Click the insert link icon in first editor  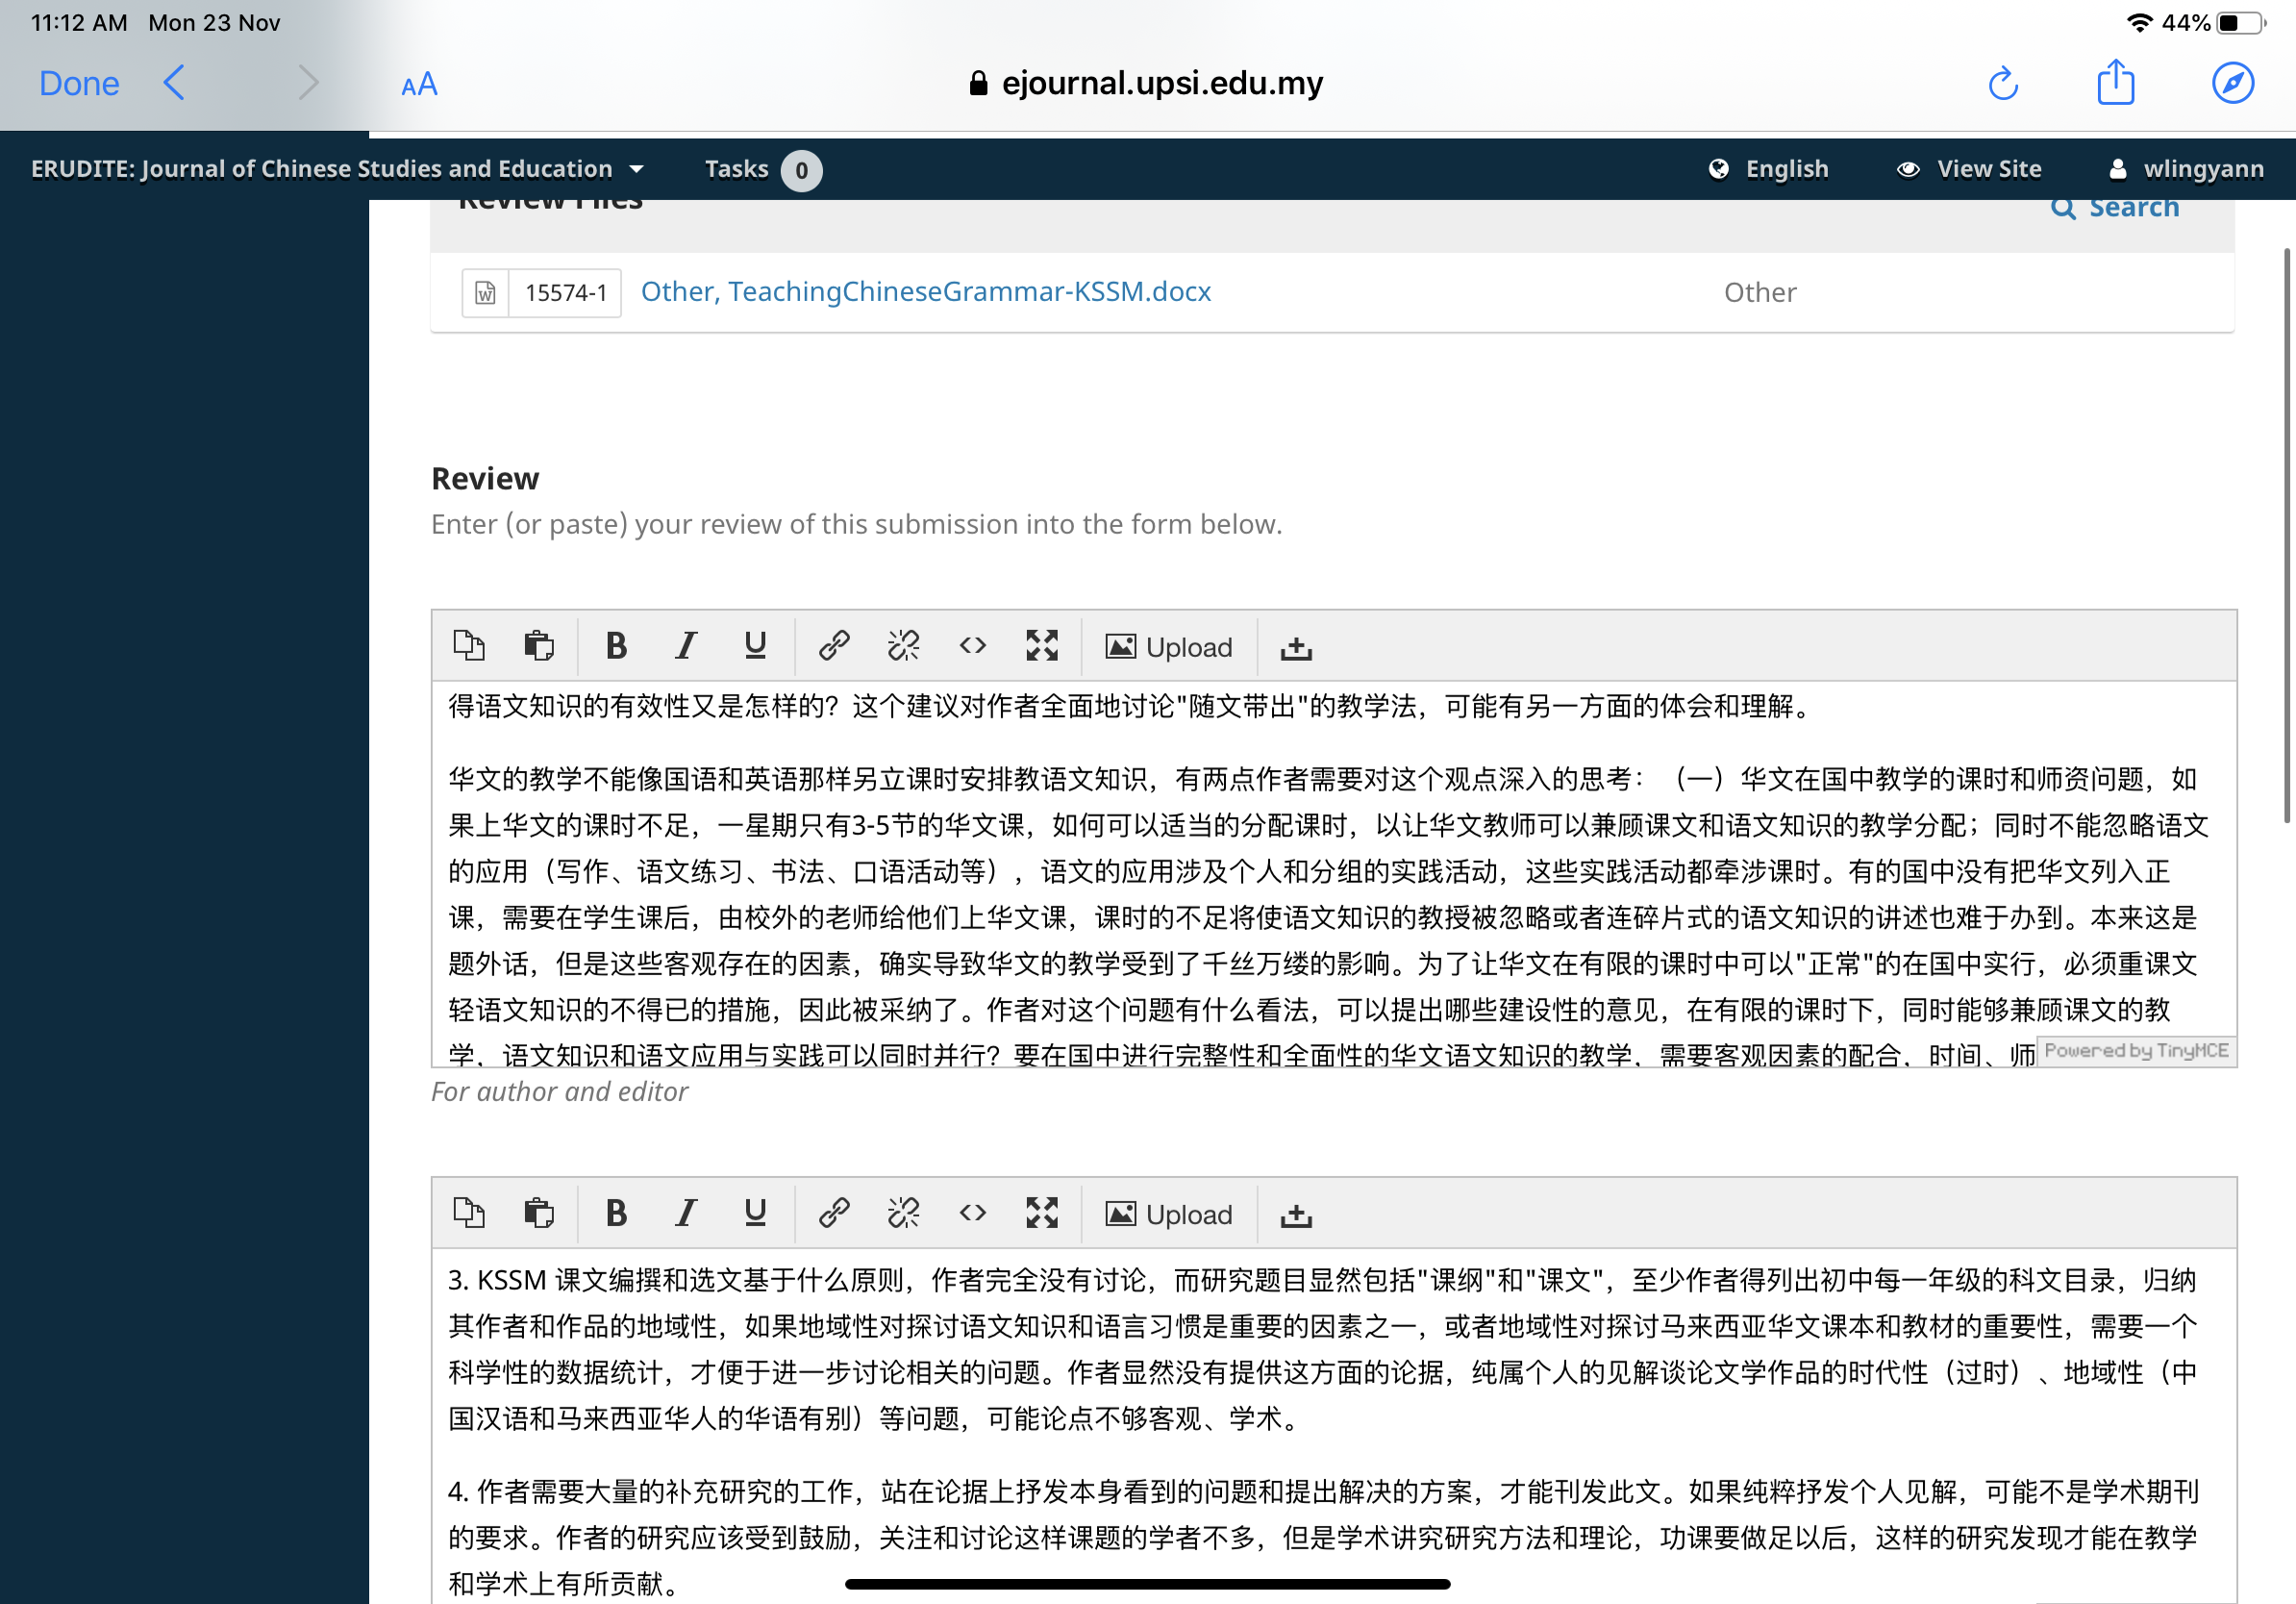coord(833,646)
